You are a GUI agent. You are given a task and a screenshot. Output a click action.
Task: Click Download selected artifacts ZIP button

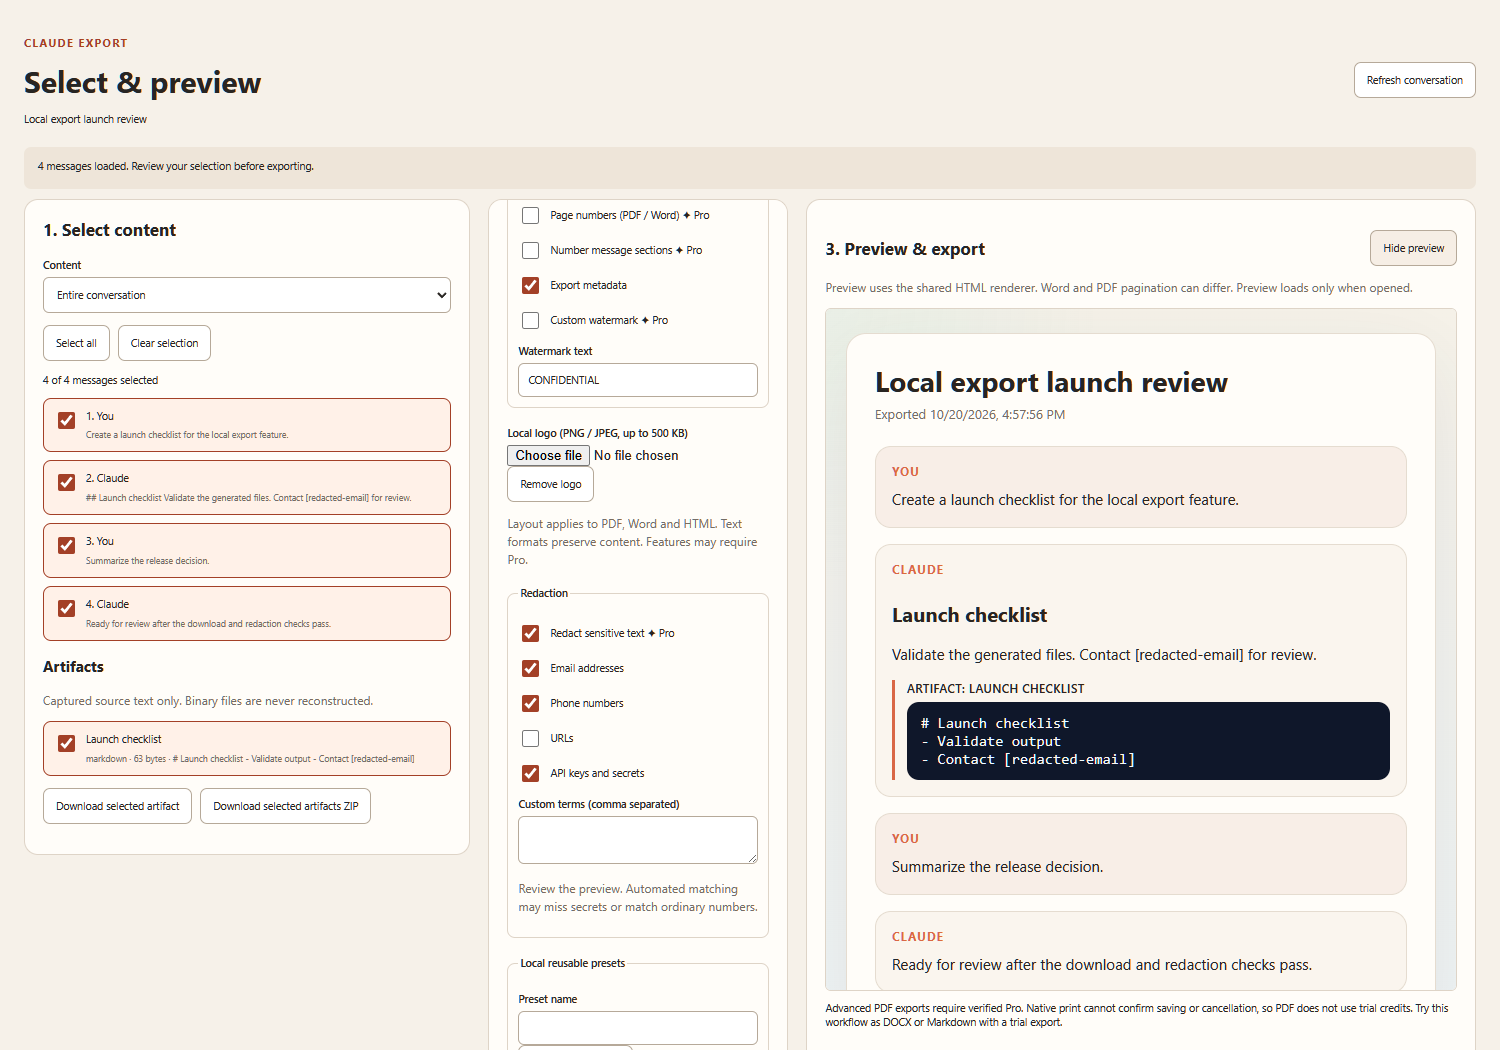(285, 806)
